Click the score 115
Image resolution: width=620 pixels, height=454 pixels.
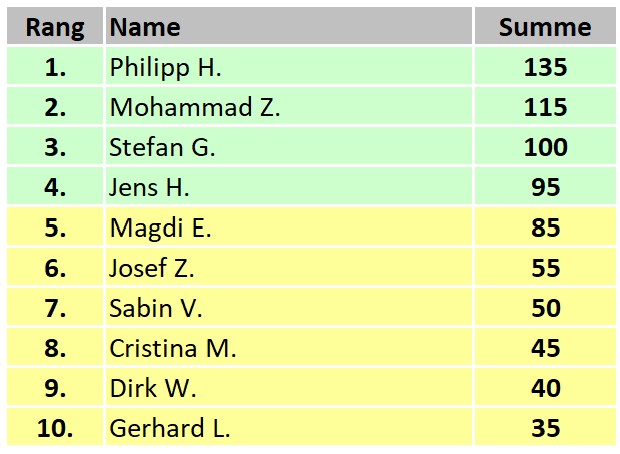point(546,107)
